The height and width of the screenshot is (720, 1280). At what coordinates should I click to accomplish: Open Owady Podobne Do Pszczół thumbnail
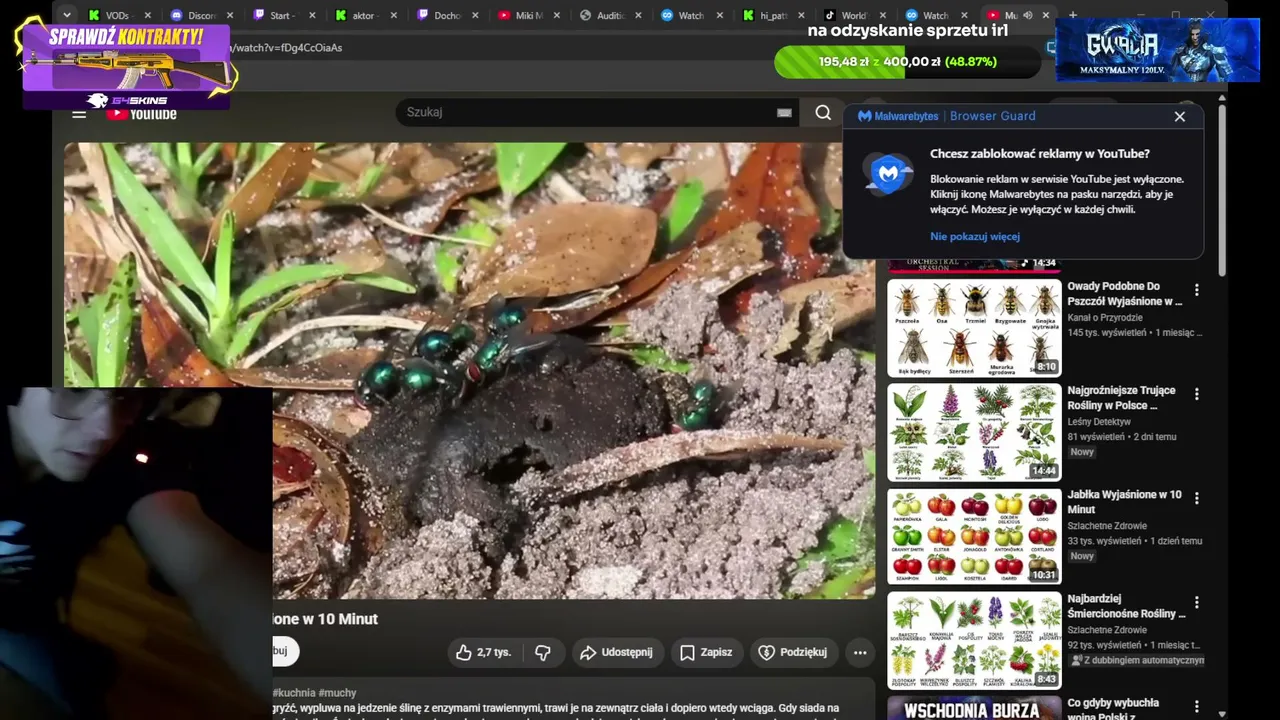coord(974,328)
